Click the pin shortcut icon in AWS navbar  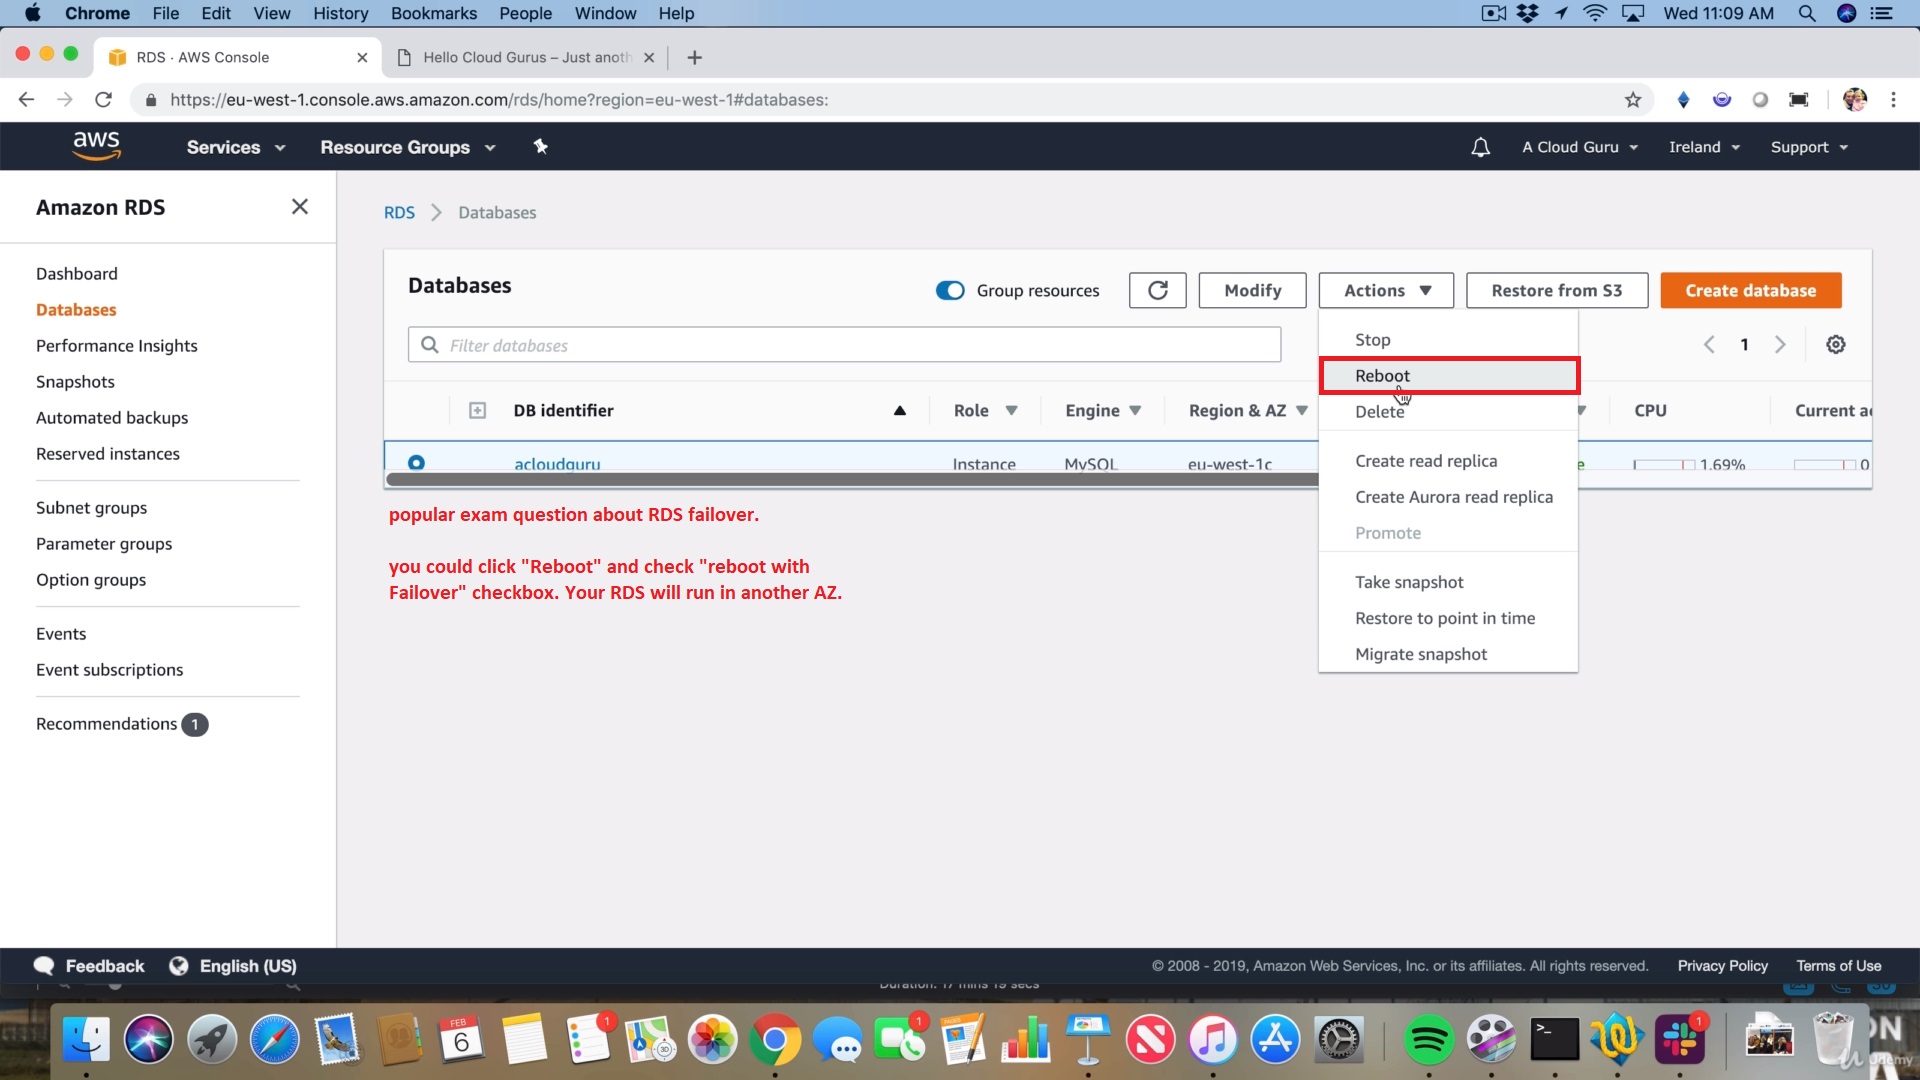coord(540,147)
